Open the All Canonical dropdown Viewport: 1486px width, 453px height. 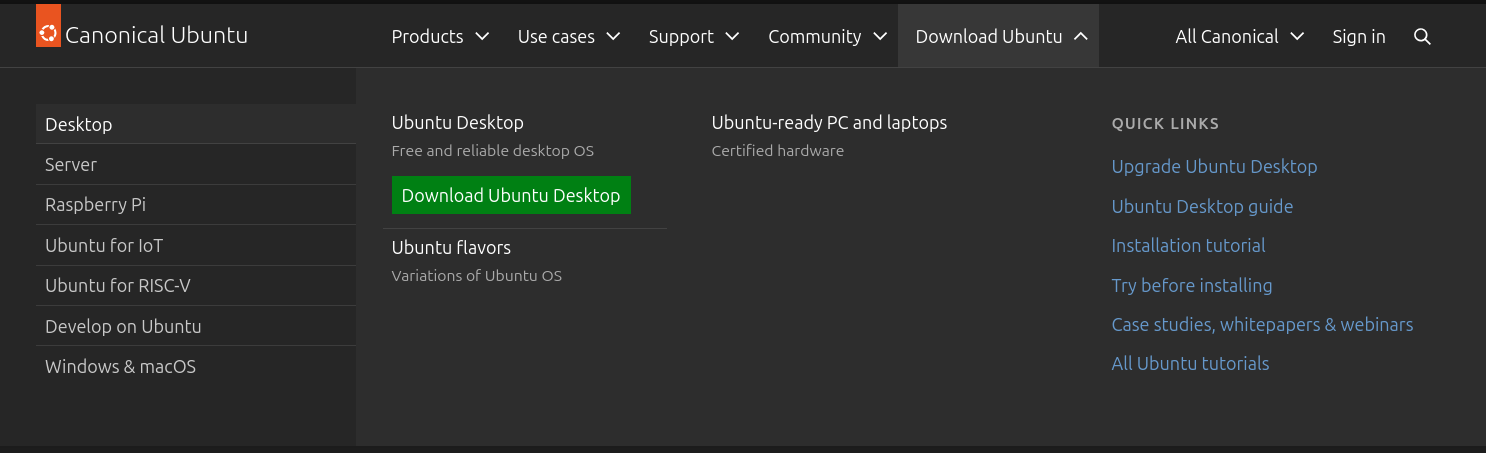point(1239,37)
